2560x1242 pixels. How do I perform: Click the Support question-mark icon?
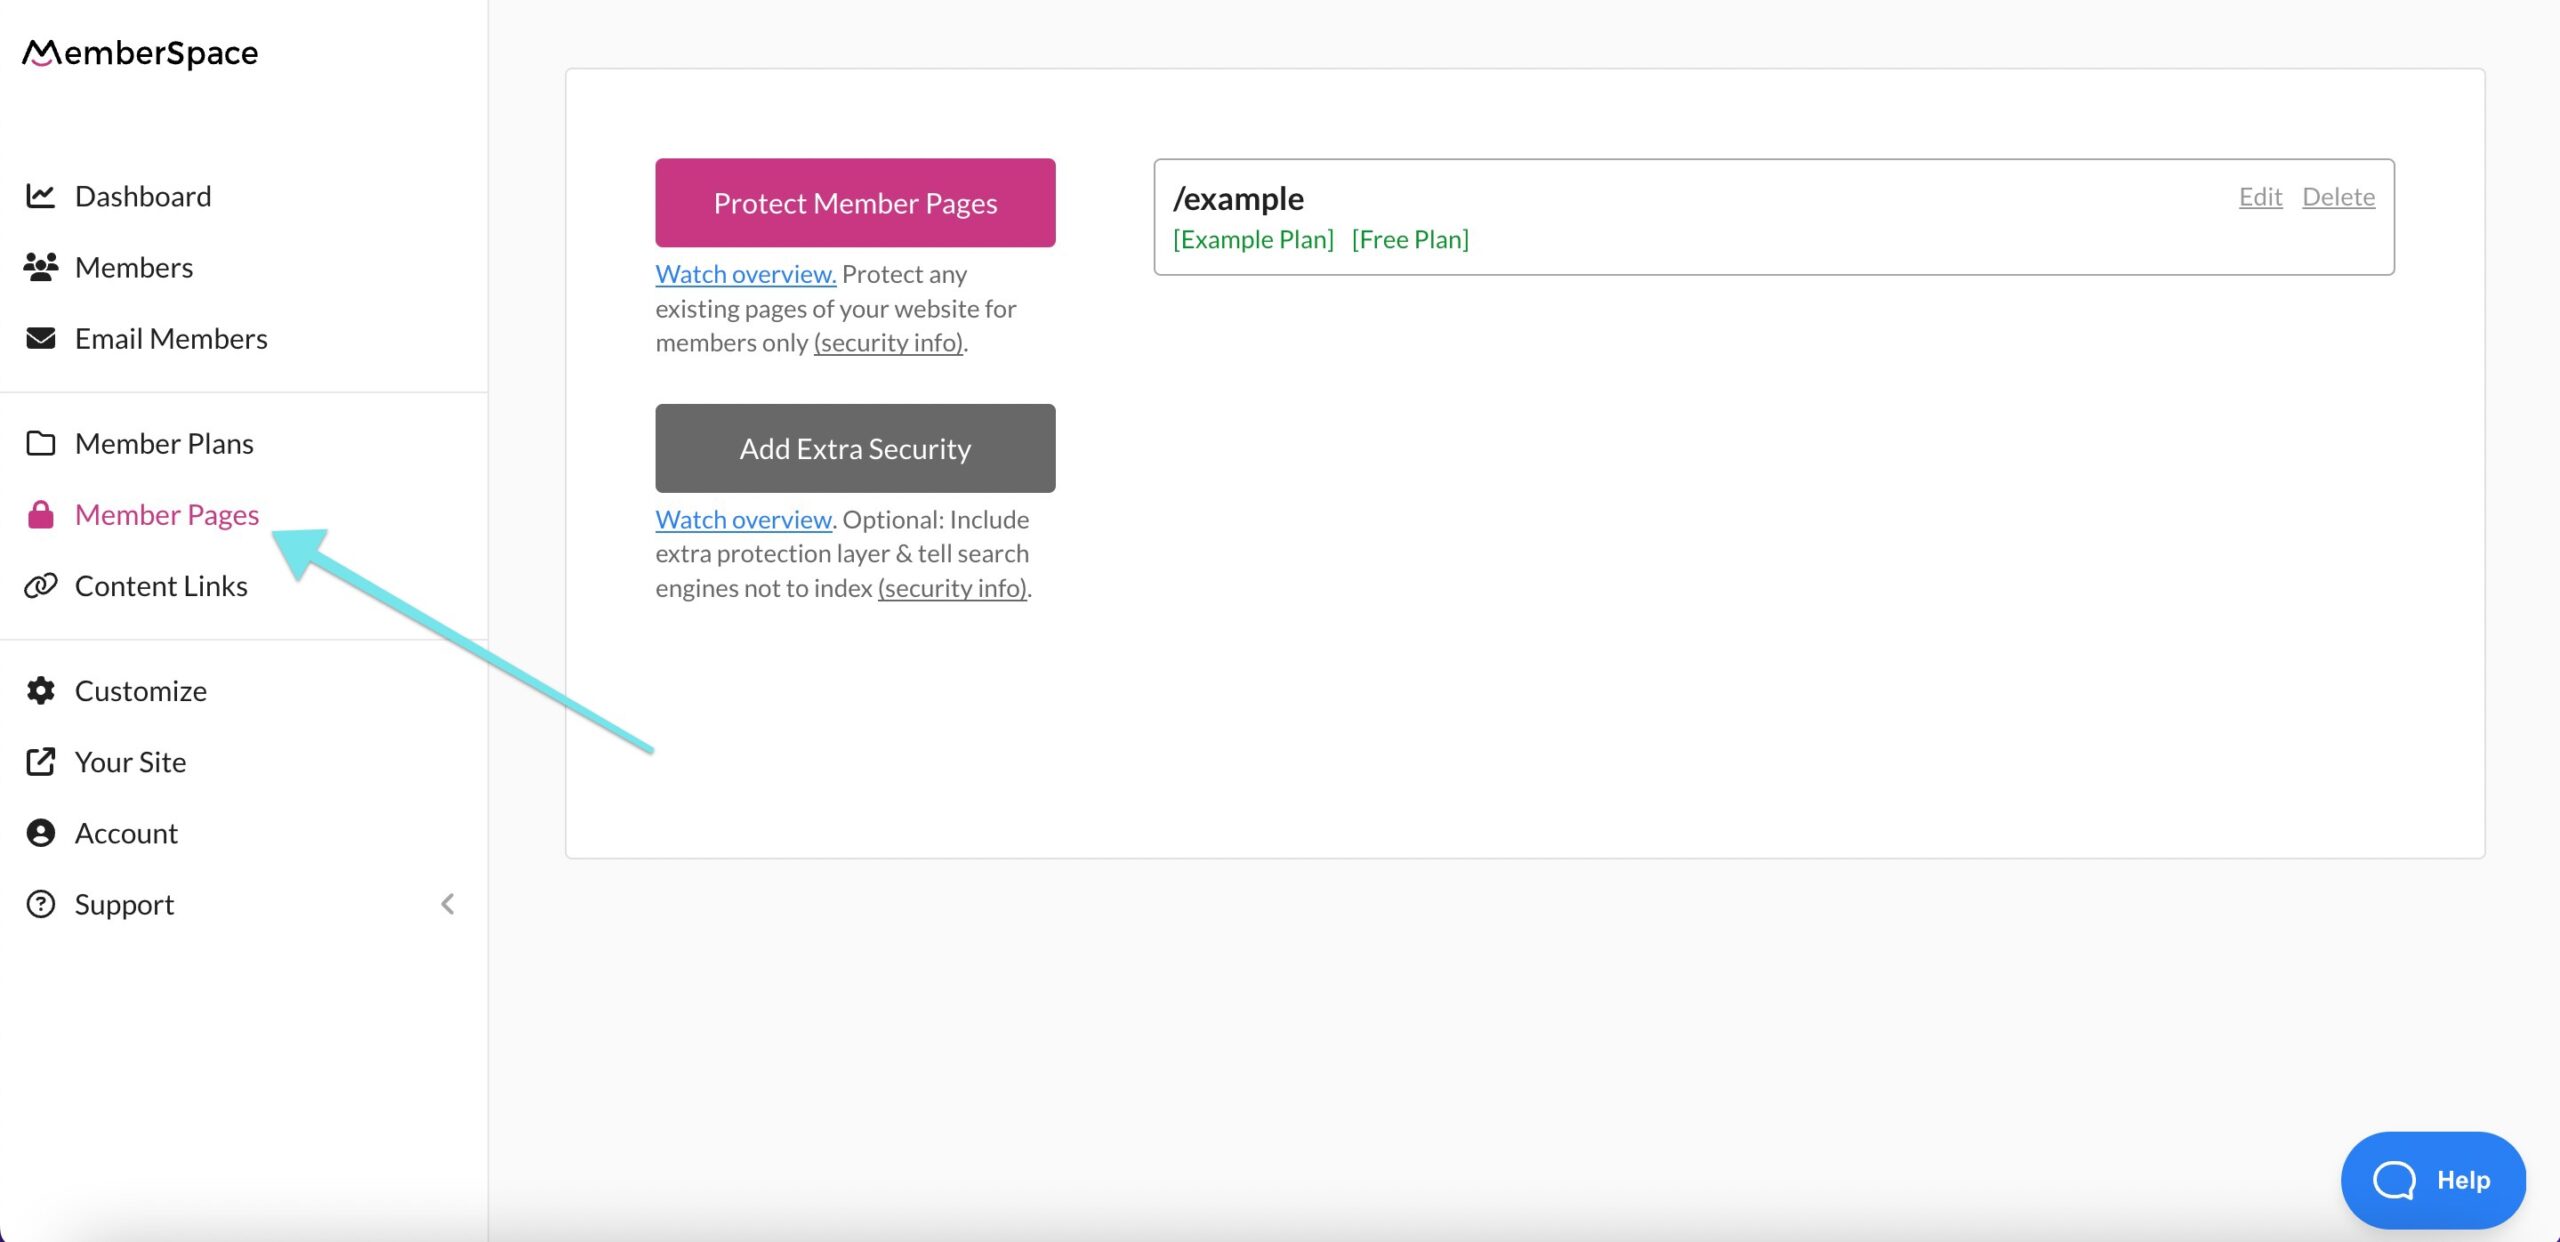click(x=40, y=904)
